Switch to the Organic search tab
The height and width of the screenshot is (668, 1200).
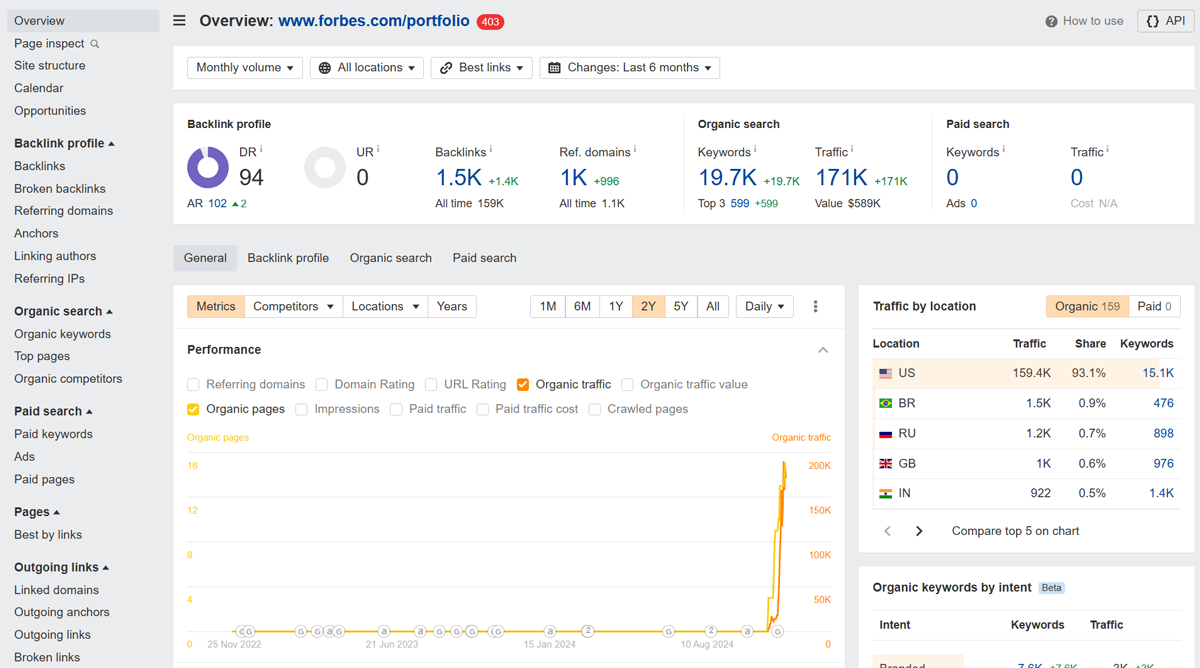391,258
